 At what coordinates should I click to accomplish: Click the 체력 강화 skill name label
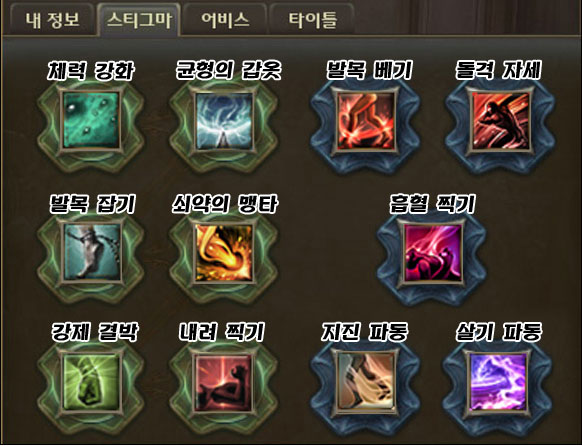coord(91,70)
